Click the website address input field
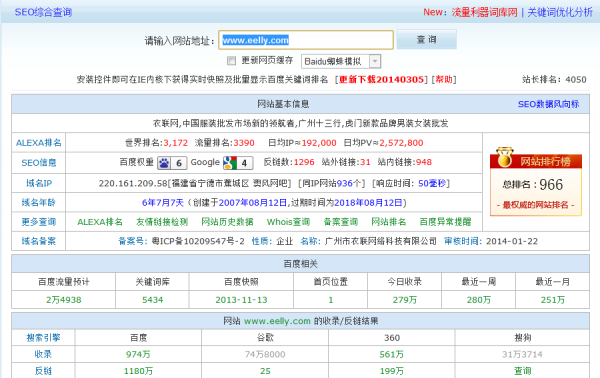 pyautogui.click(x=306, y=40)
